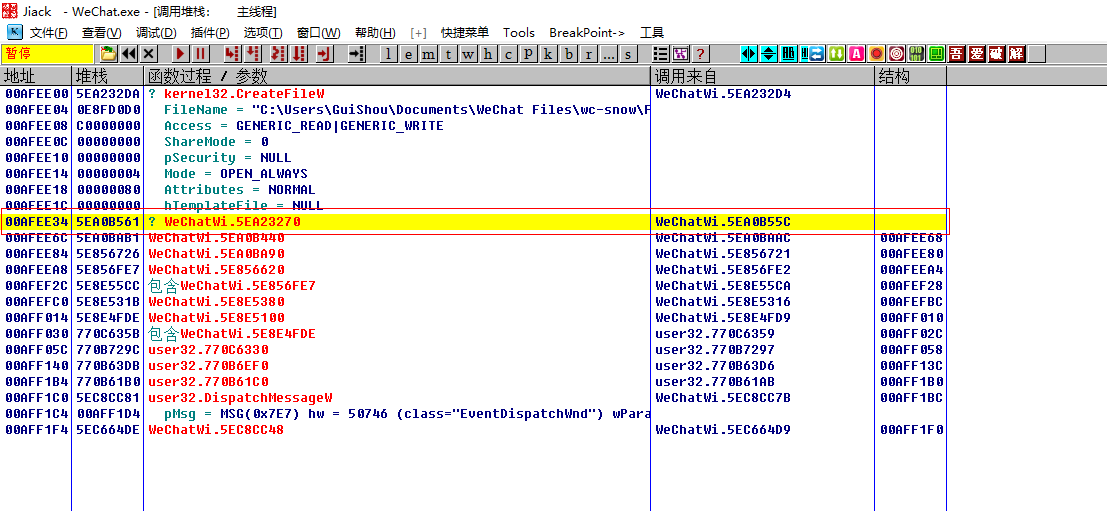Click the Step over toolbar icon
This screenshot has width=1107, height=511.
[252, 54]
